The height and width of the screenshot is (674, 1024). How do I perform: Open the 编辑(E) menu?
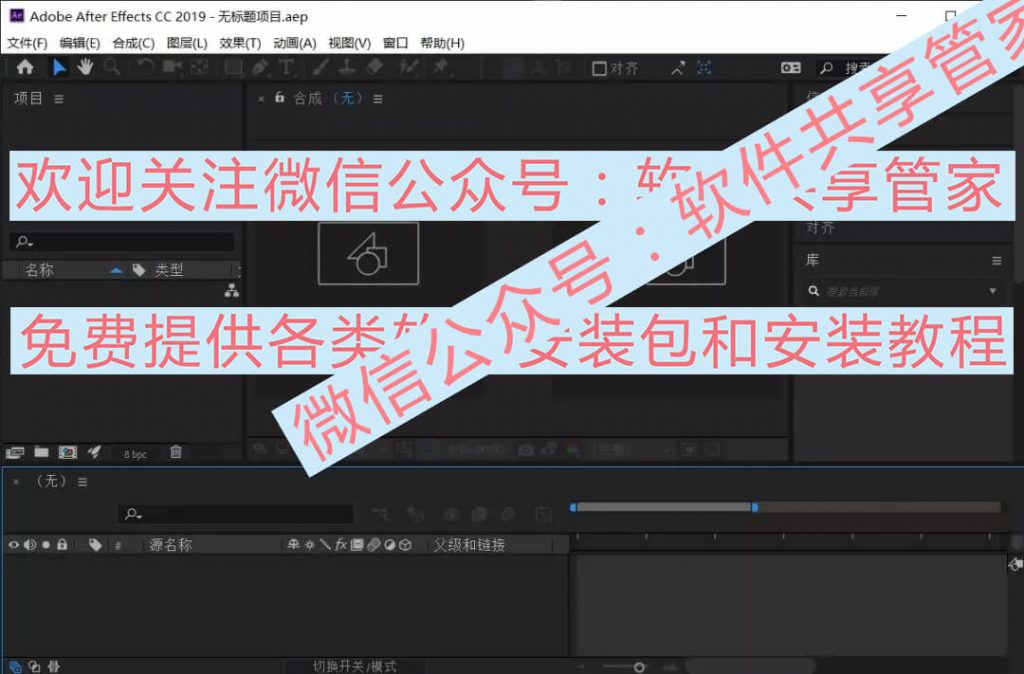tap(80, 43)
